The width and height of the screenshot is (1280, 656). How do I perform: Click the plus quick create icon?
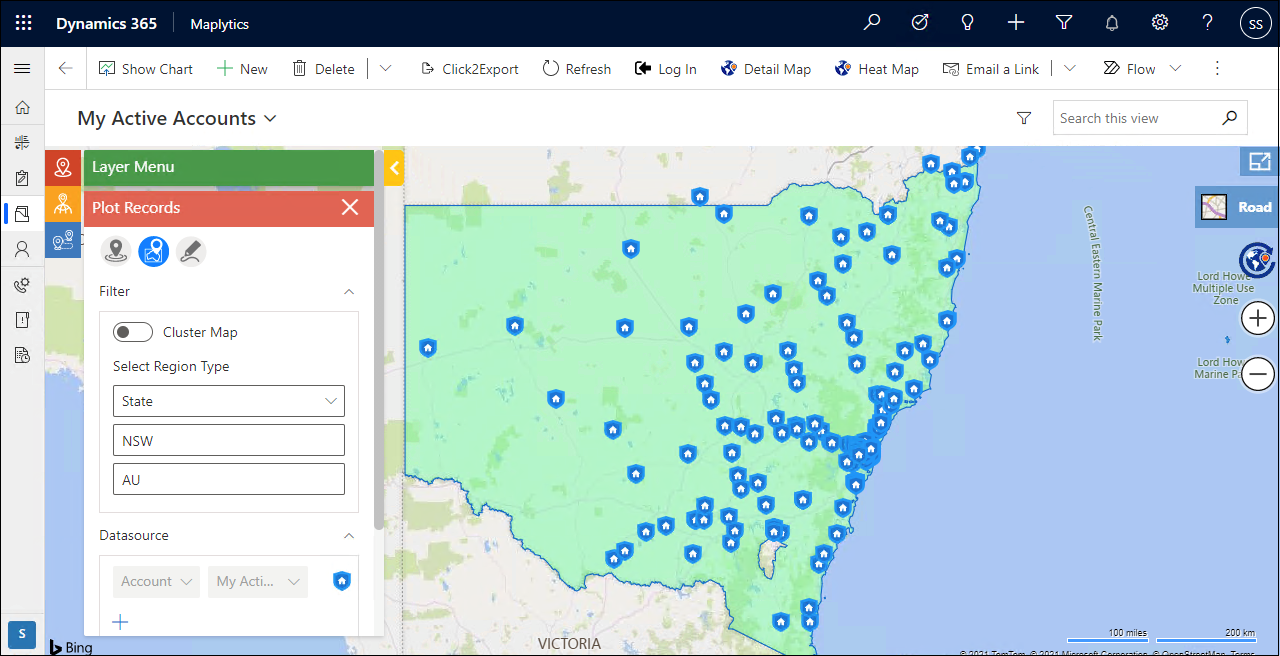point(1016,23)
